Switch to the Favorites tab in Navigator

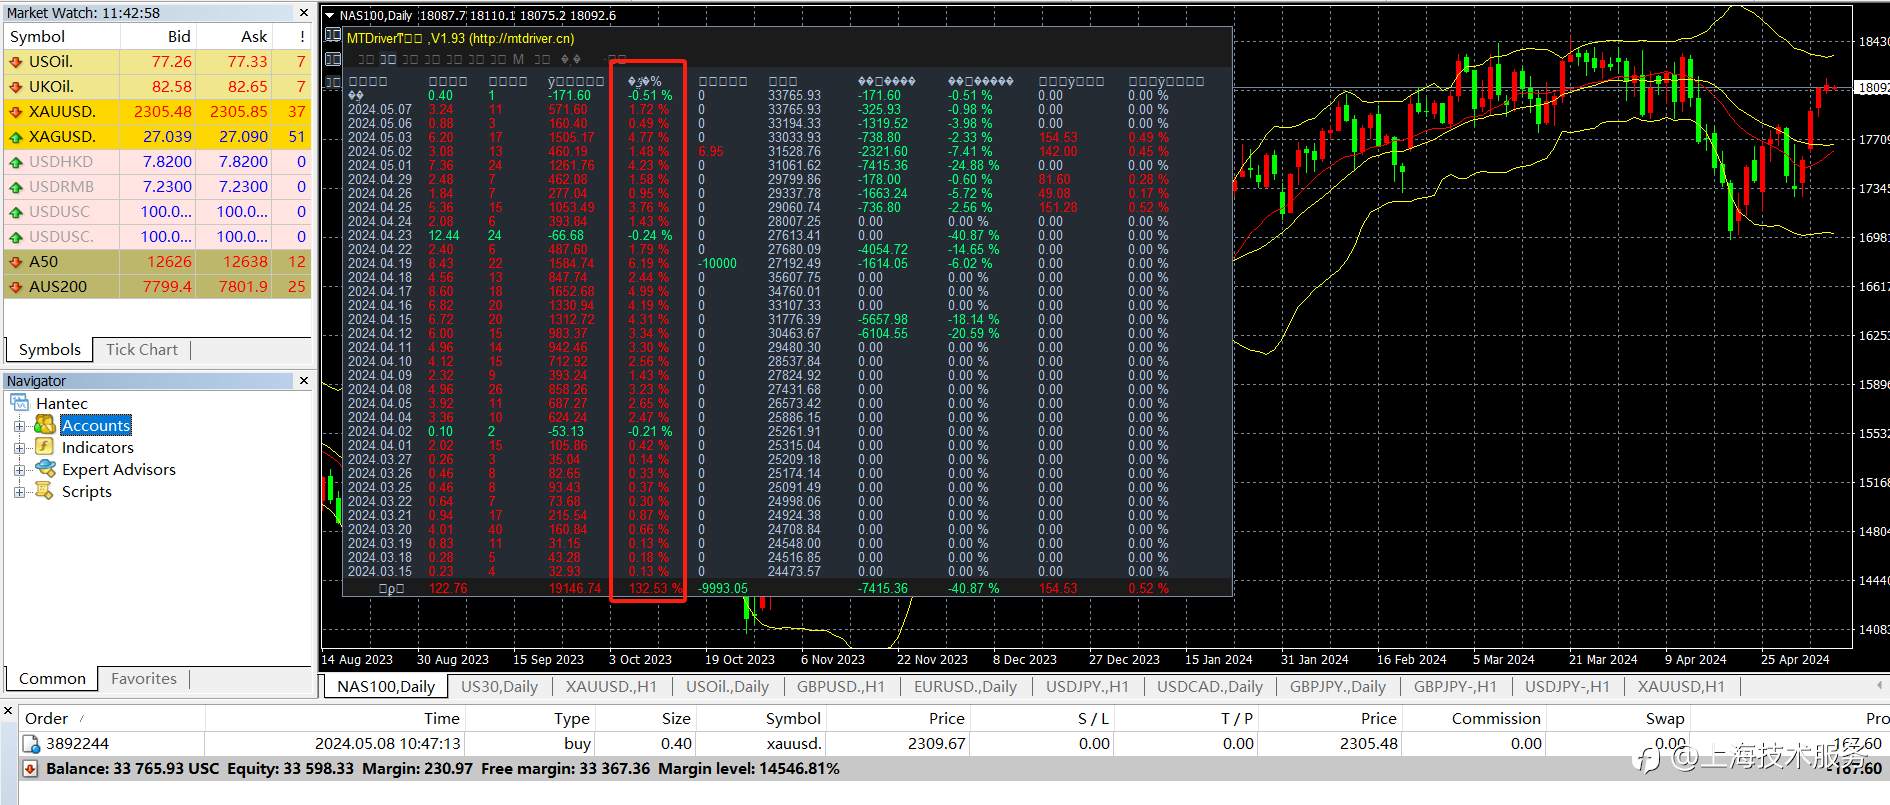[144, 679]
